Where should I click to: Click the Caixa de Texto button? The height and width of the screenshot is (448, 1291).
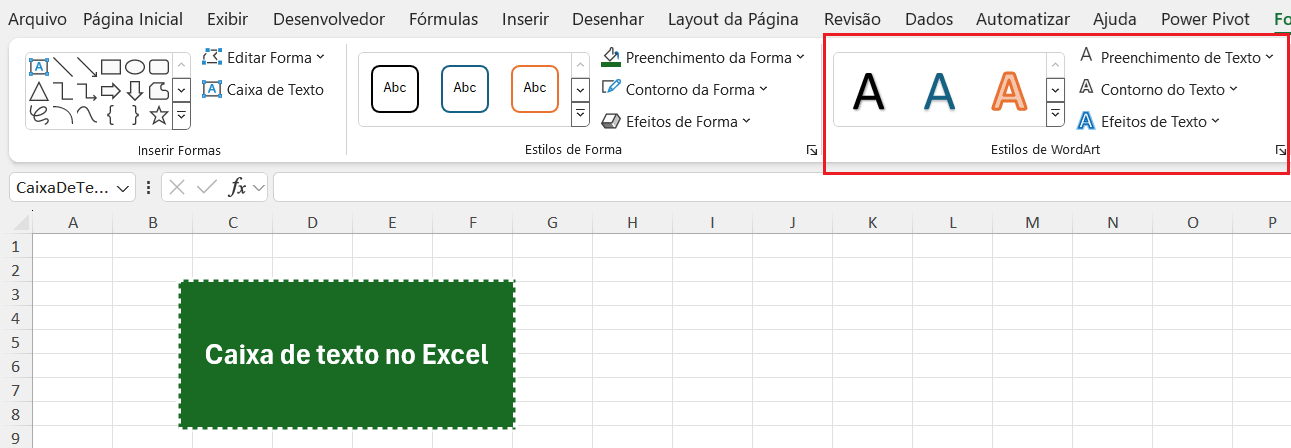[263, 89]
